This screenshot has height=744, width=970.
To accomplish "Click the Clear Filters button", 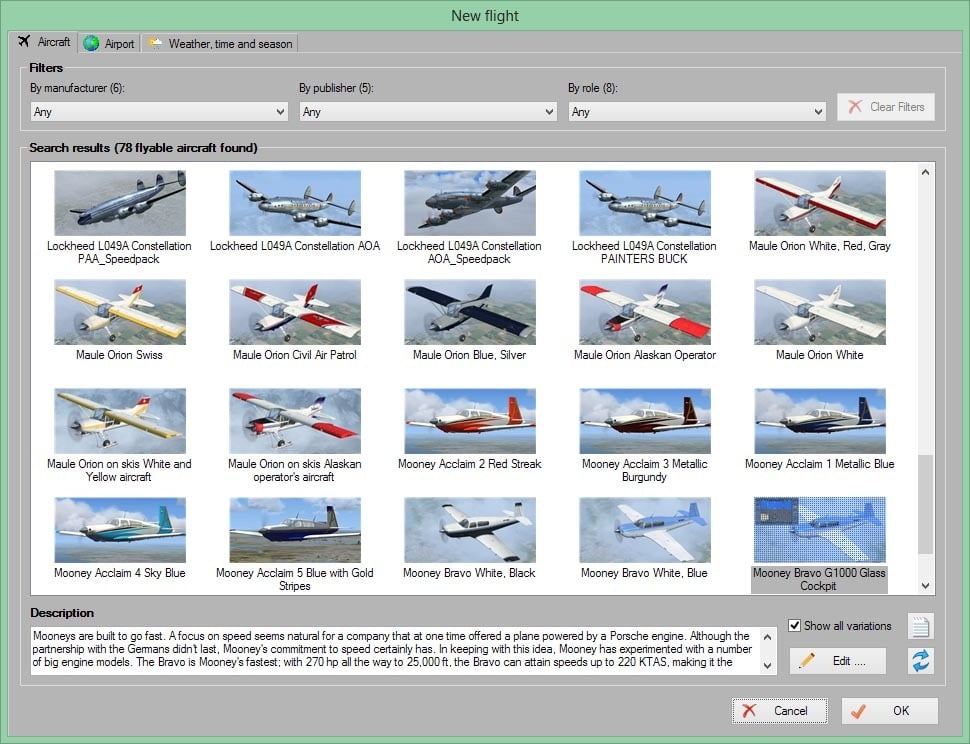I will (x=886, y=107).
